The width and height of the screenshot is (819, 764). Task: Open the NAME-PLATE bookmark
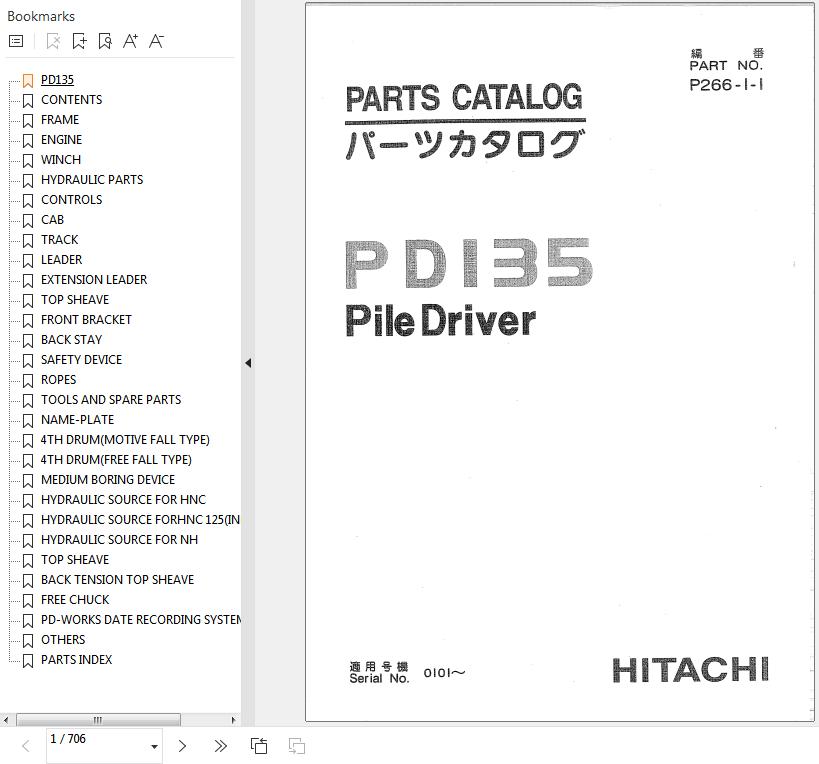[x=77, y=420]
